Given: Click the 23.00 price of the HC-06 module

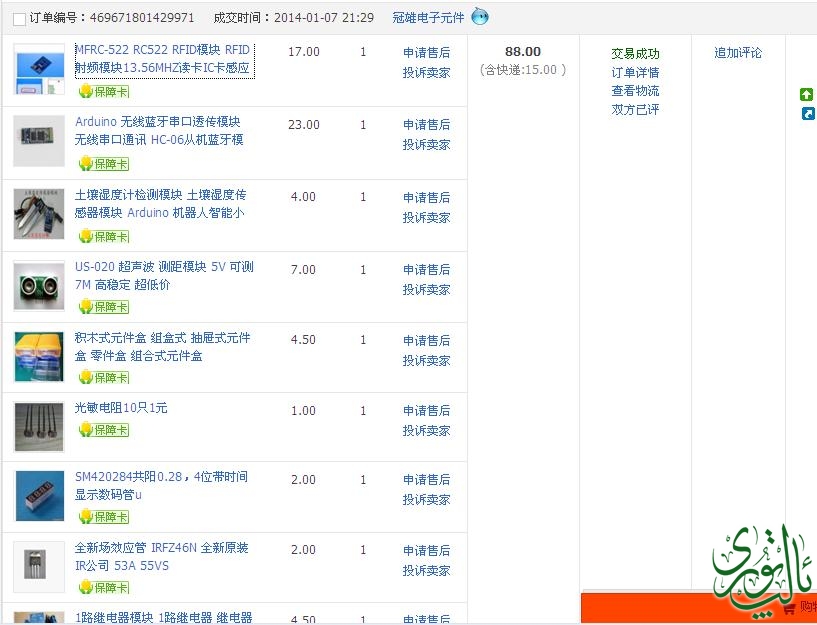Looking at the screenshot, I should coord(304,124).
